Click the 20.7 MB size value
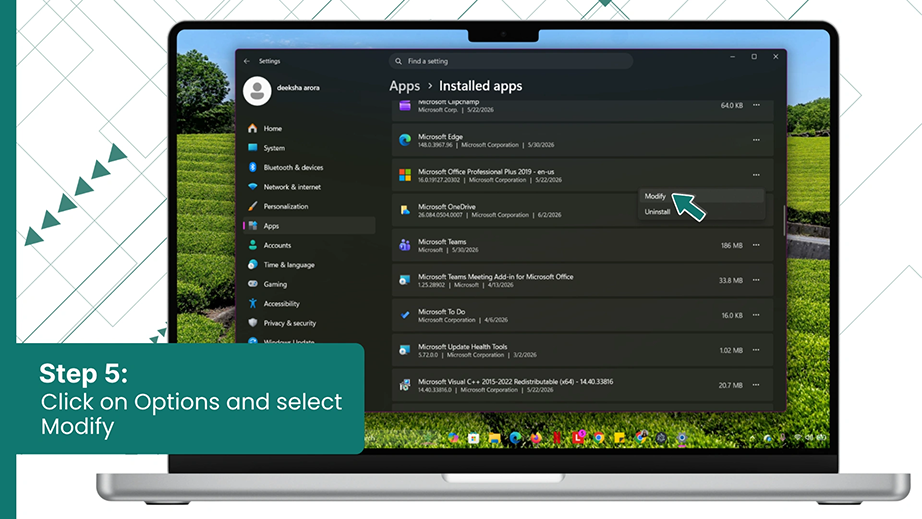Image resolution: width=922 pixels, height=519 pixels. click(730, 386)
